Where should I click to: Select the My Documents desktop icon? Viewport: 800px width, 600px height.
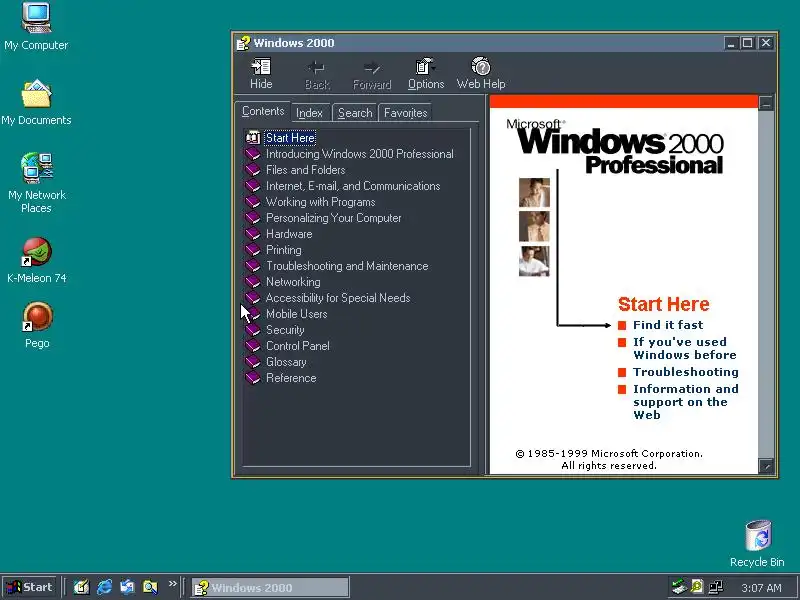click(36, 93)
